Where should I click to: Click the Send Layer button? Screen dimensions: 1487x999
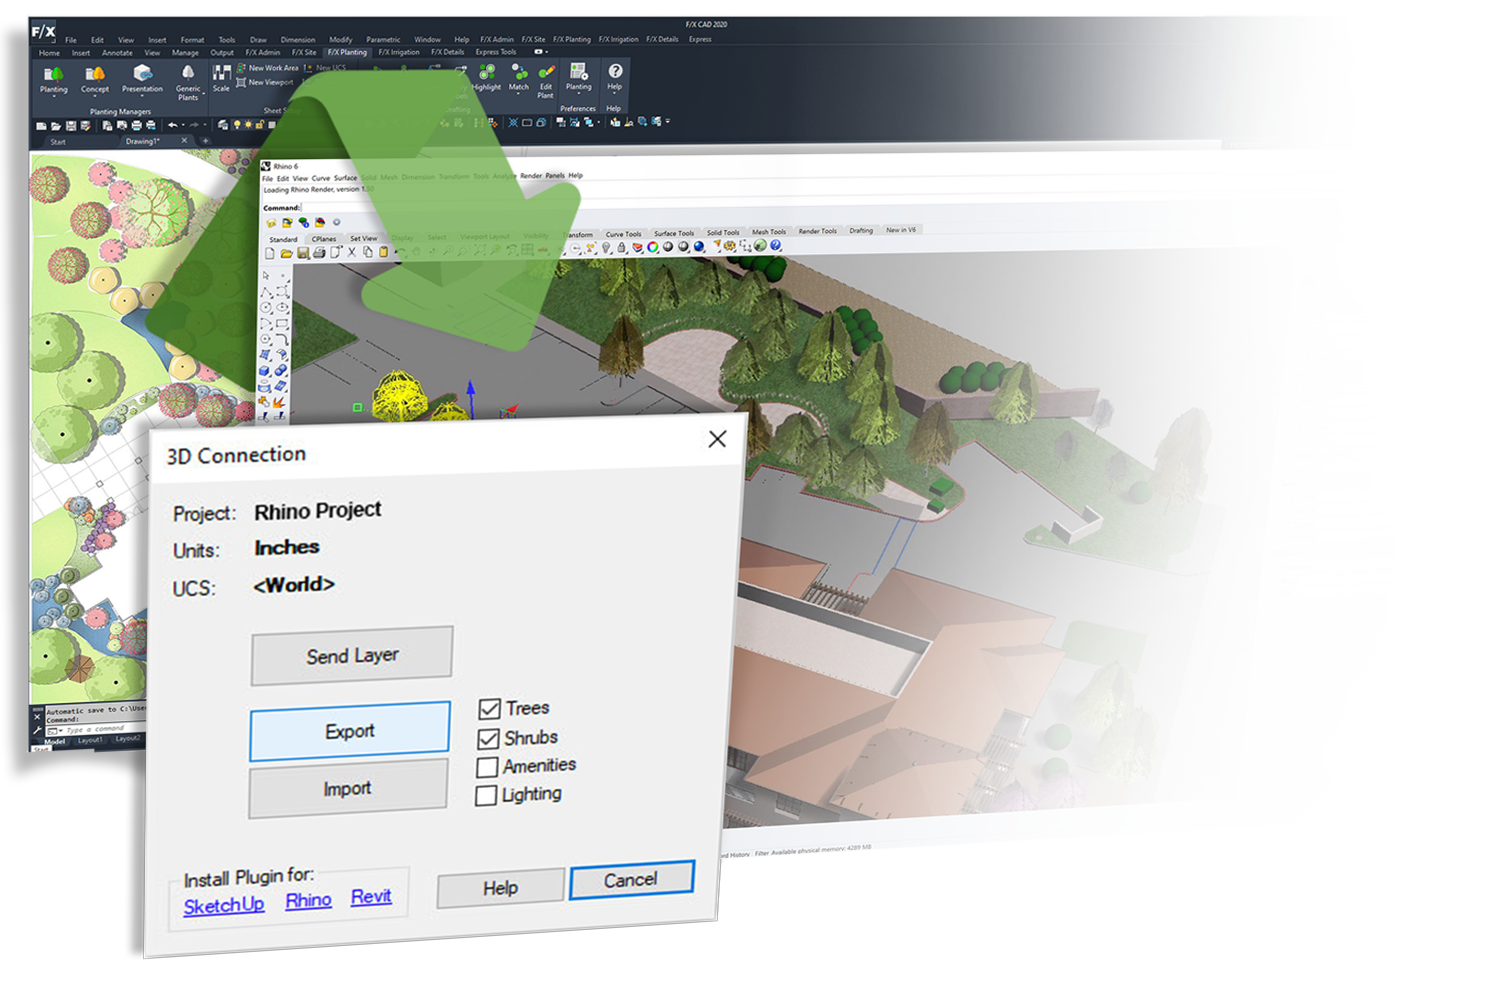pyautogui.click(x=352, y=656)
